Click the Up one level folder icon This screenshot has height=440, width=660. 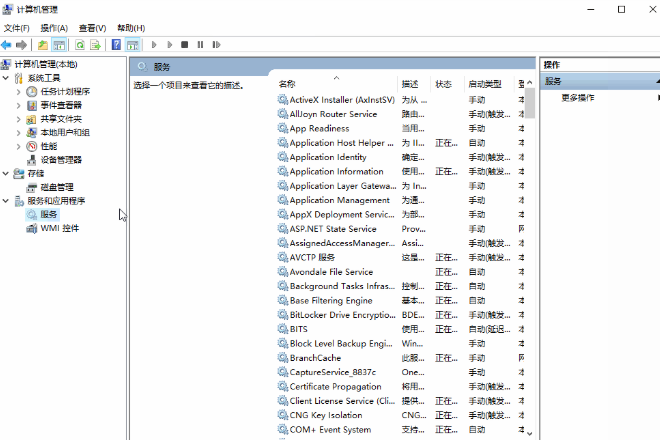tap(43, 45)
